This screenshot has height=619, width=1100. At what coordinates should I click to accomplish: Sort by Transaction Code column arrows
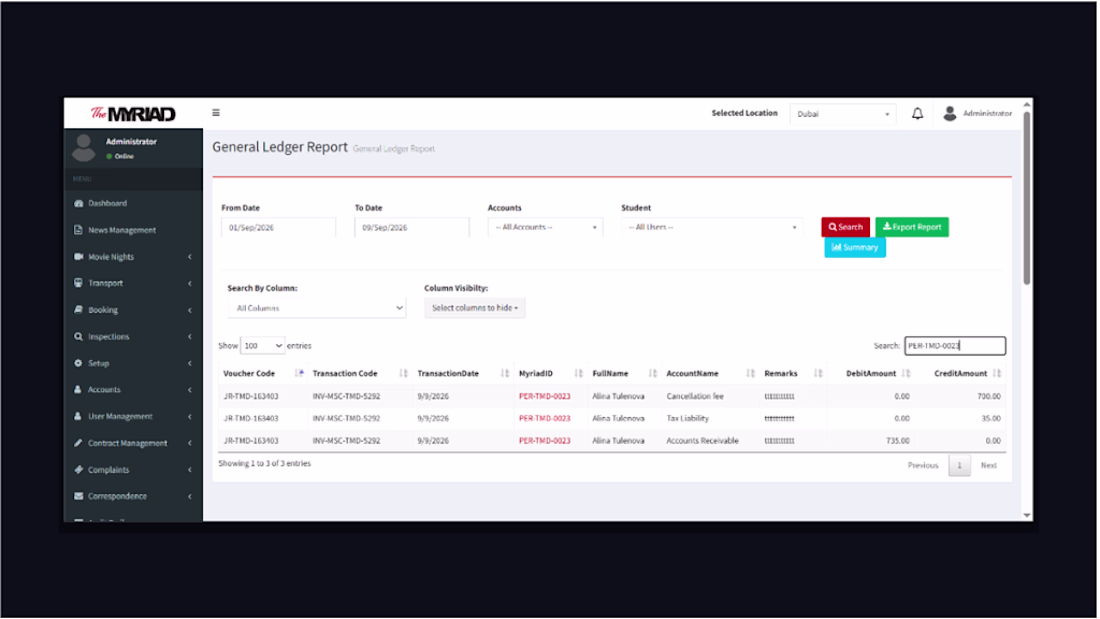pyautogui.click(x=403, y=373)
